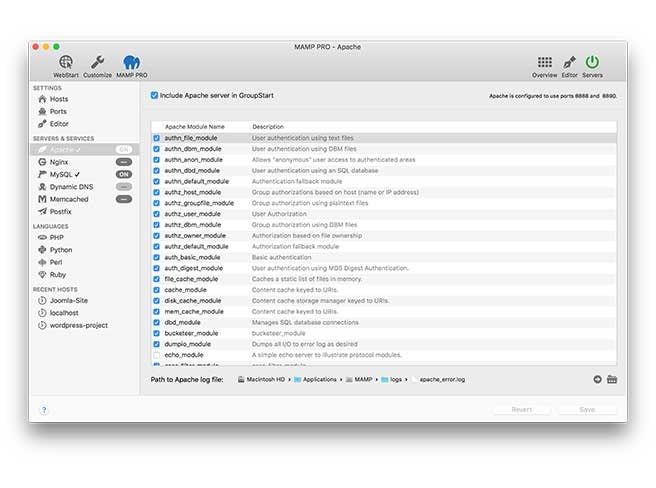Image resolution: width=656 pixels, height=488 pixels.
Task: Uncheck dumpio_module checkbox
Action: (x=156, y=344)
